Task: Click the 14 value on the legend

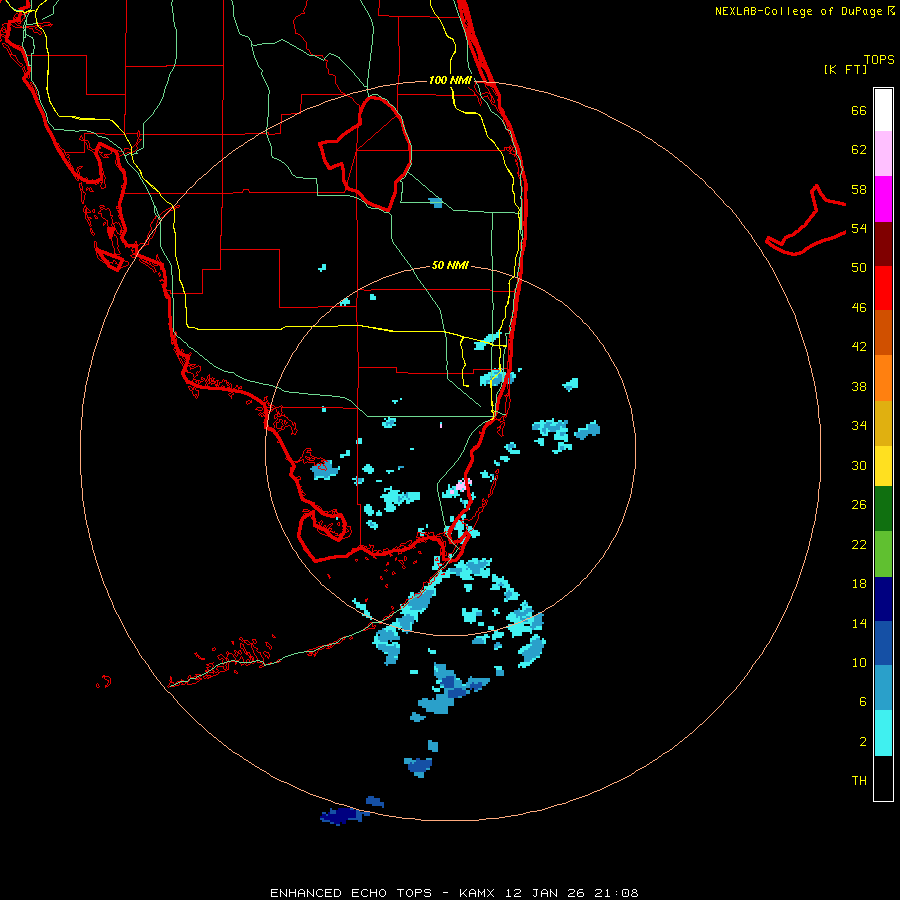Action: pyautogui.click(x=859, y=623)
